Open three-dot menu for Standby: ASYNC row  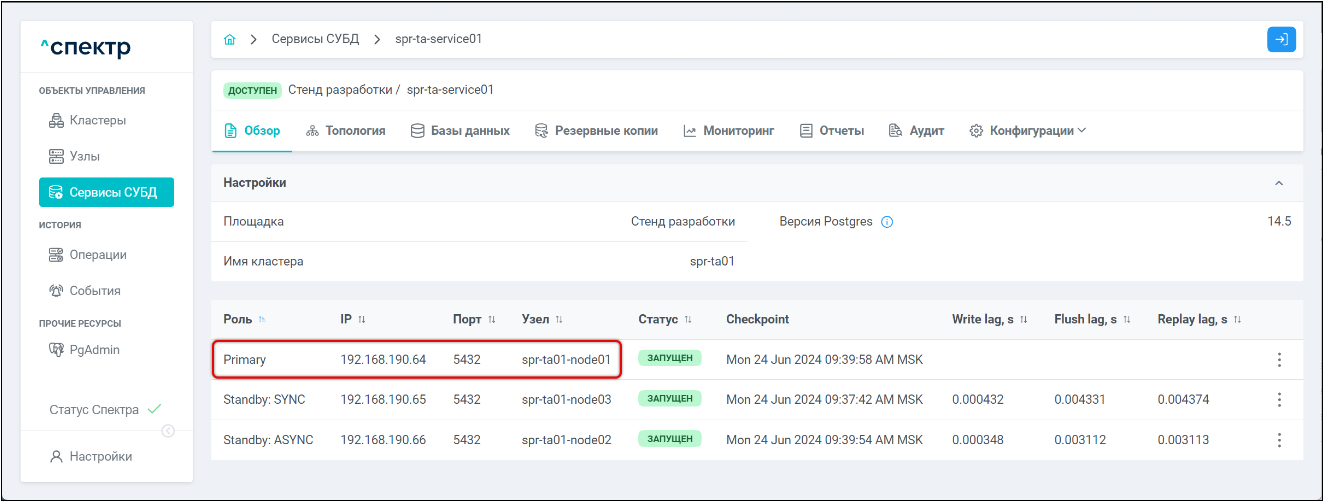1279,440
